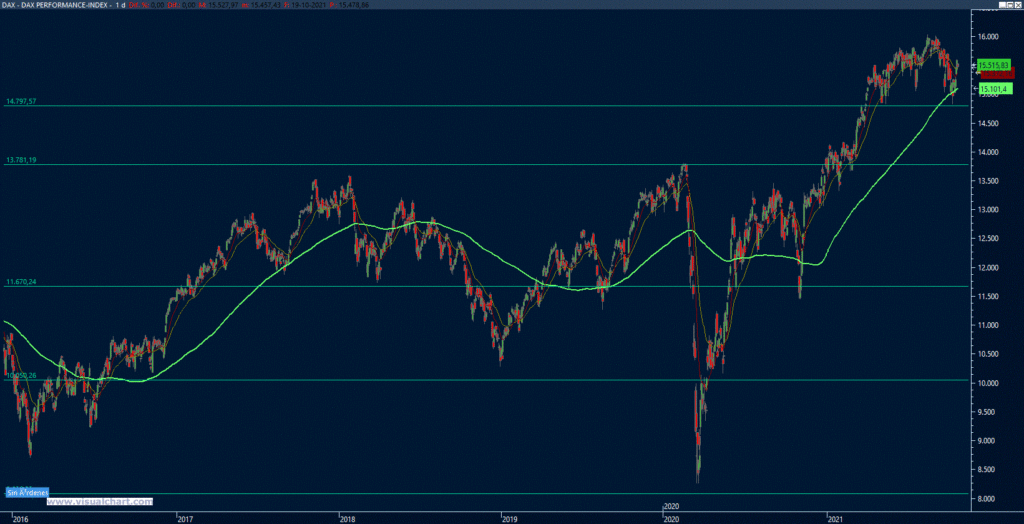Select the 13.781,19 horizontal level label
This screenshot has width=1024, height=524.
click(x=20, y=160)
